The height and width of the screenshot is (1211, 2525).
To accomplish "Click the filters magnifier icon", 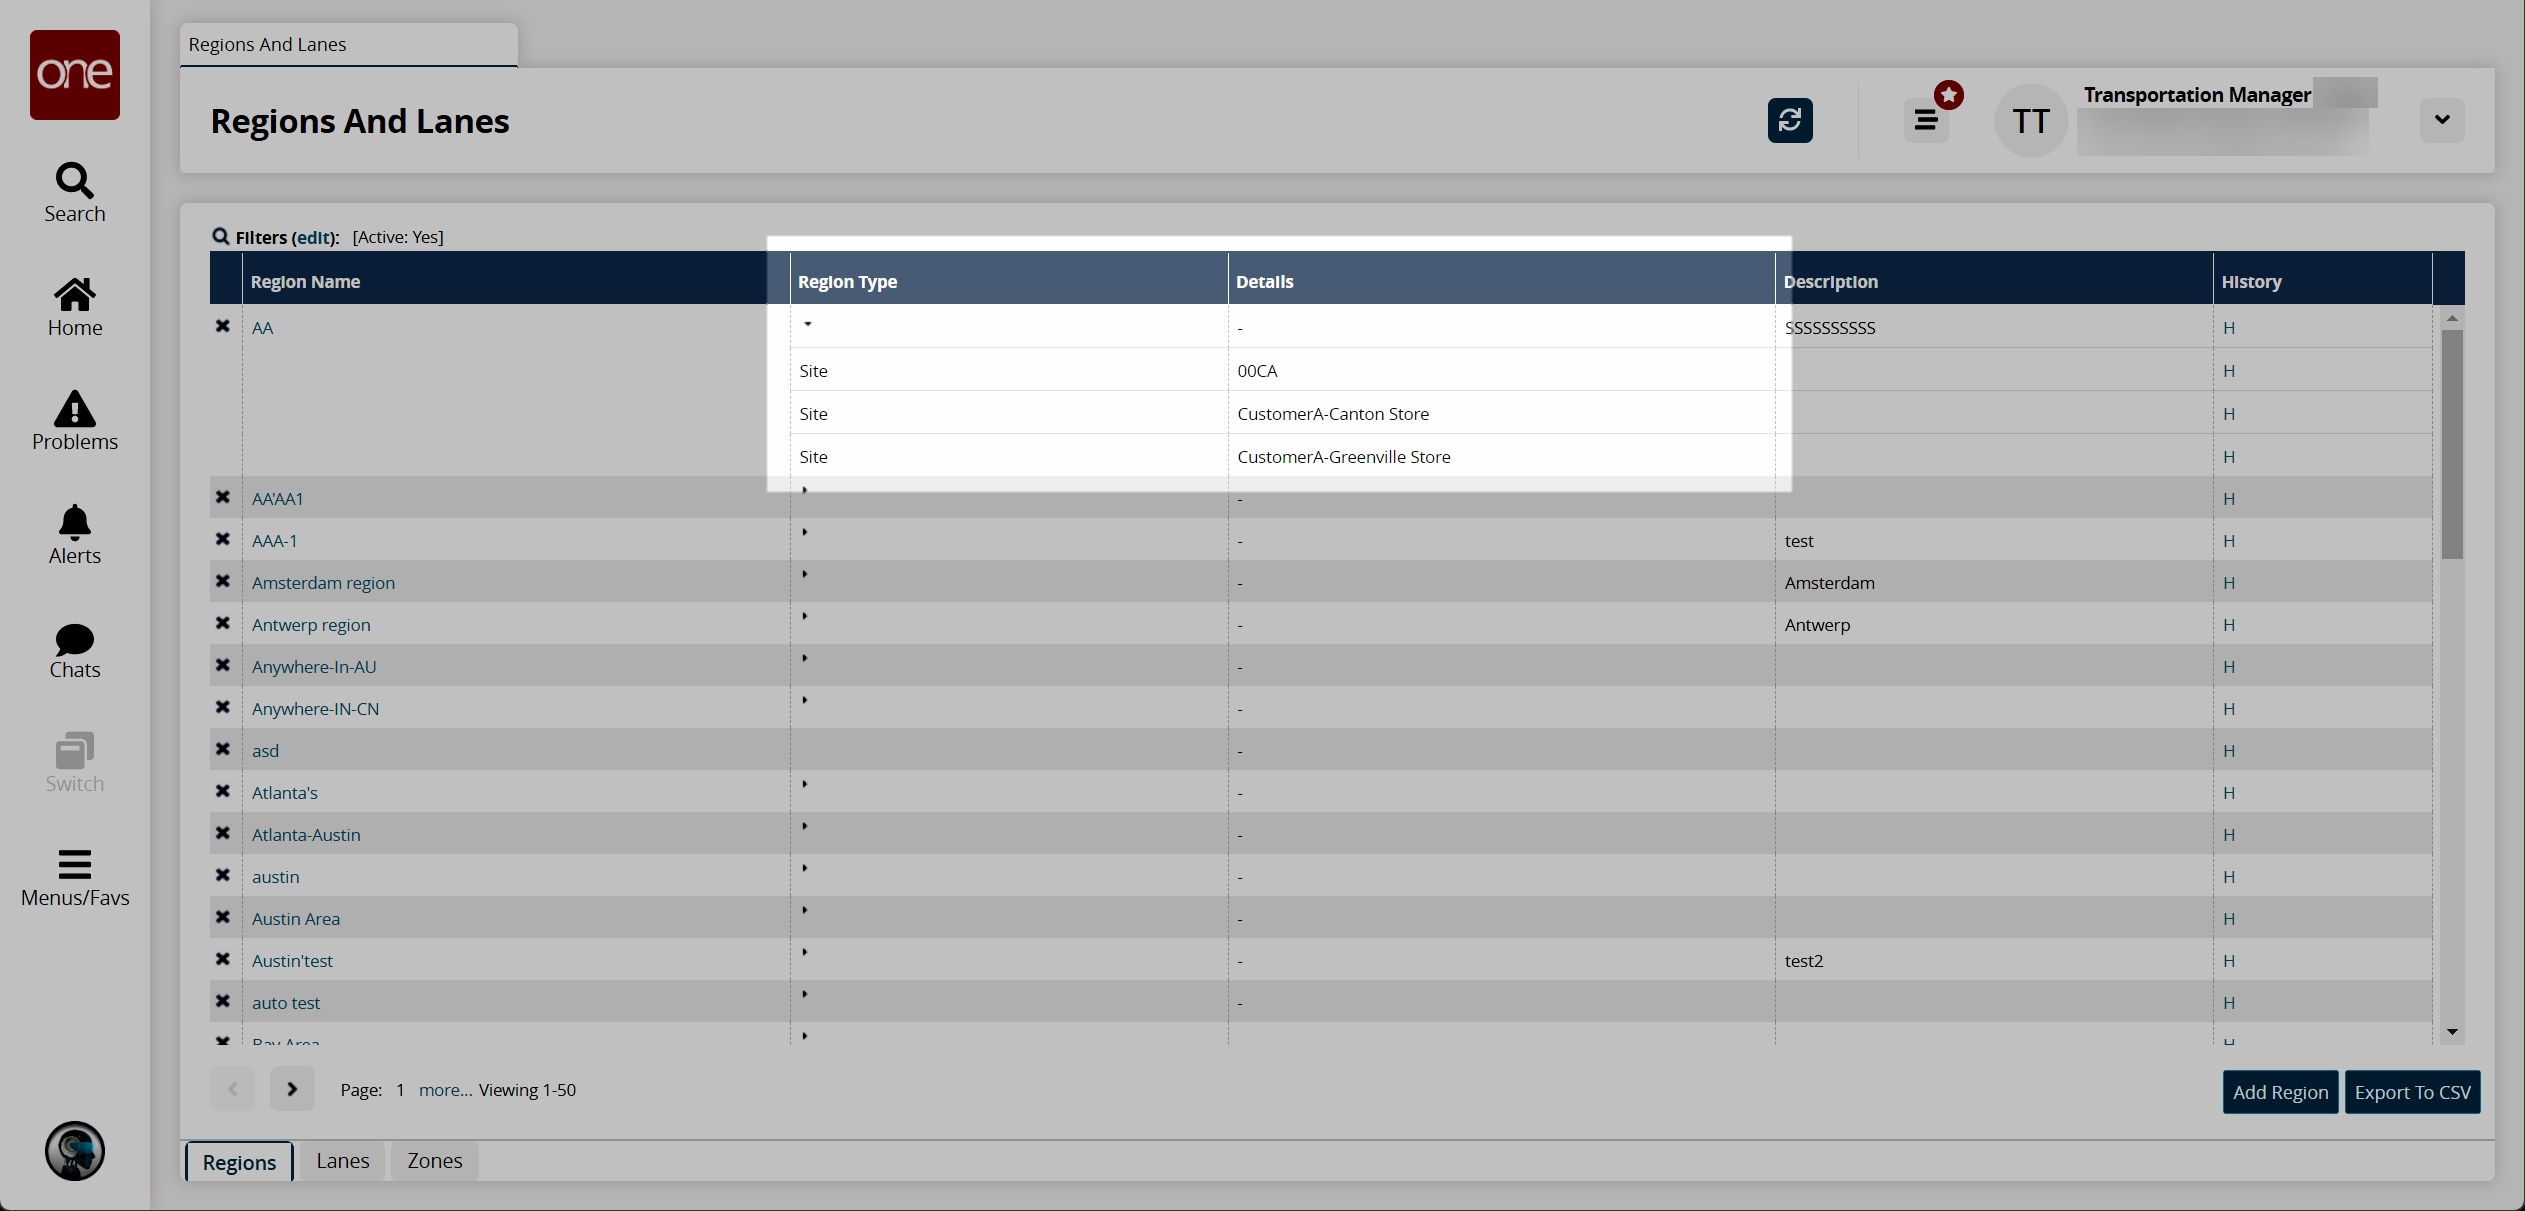I will [221, 236].
